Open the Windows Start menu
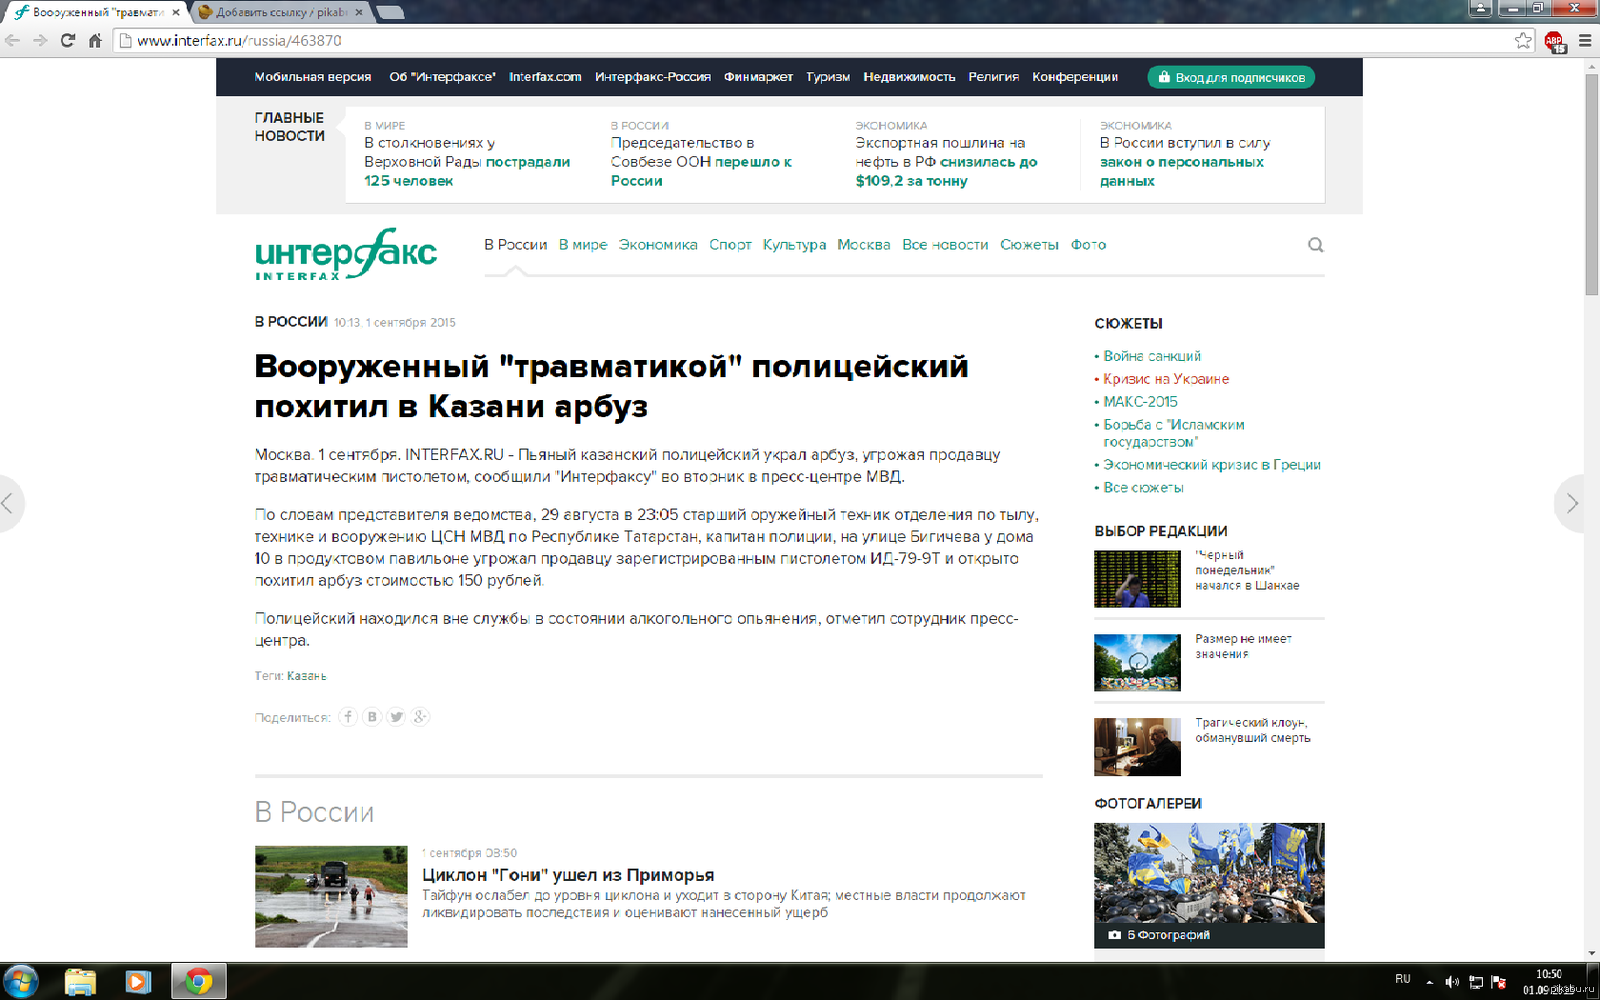 coord(21,981)
